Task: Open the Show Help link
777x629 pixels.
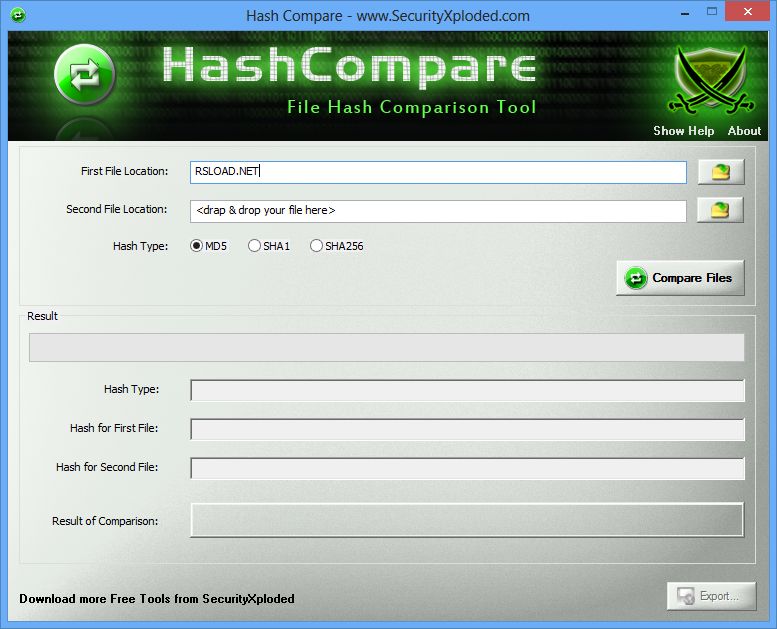Action: coord(683,131)
